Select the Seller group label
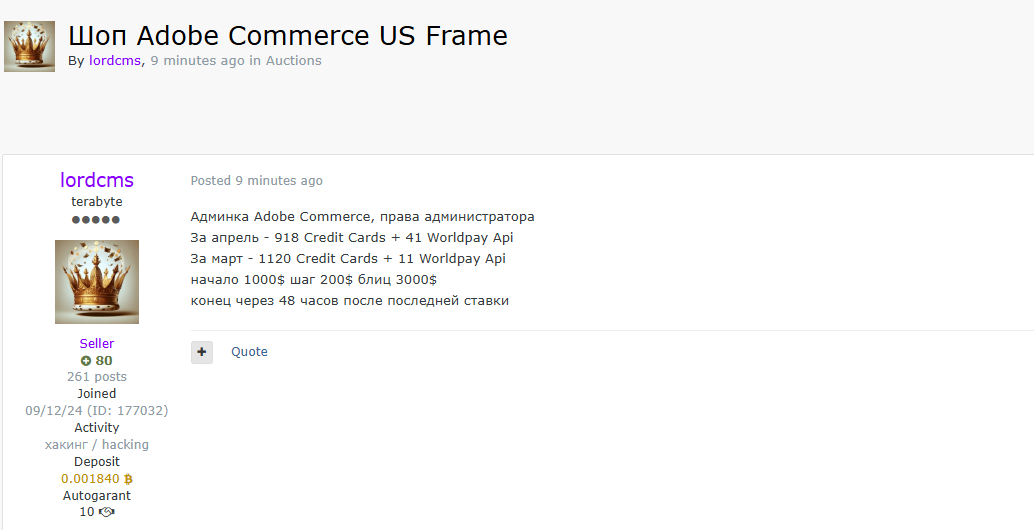 pyautogui.click(x=97, y=343)
